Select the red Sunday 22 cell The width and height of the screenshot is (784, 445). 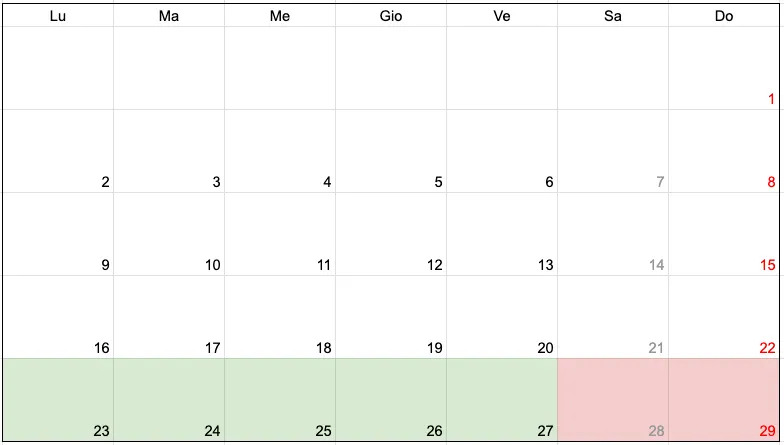coord(724,317)
